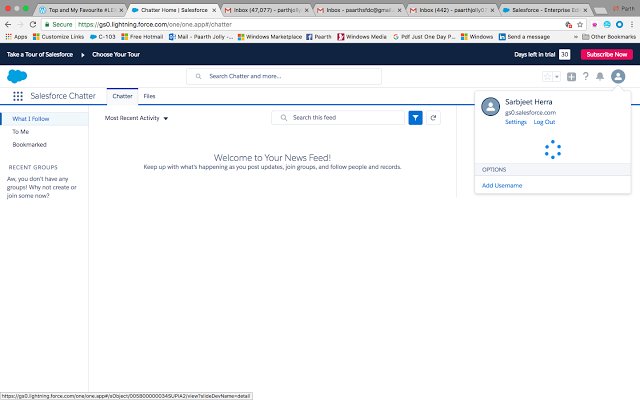Reload the page in browser
Screen dimensions: 640x400
point(33,24)
